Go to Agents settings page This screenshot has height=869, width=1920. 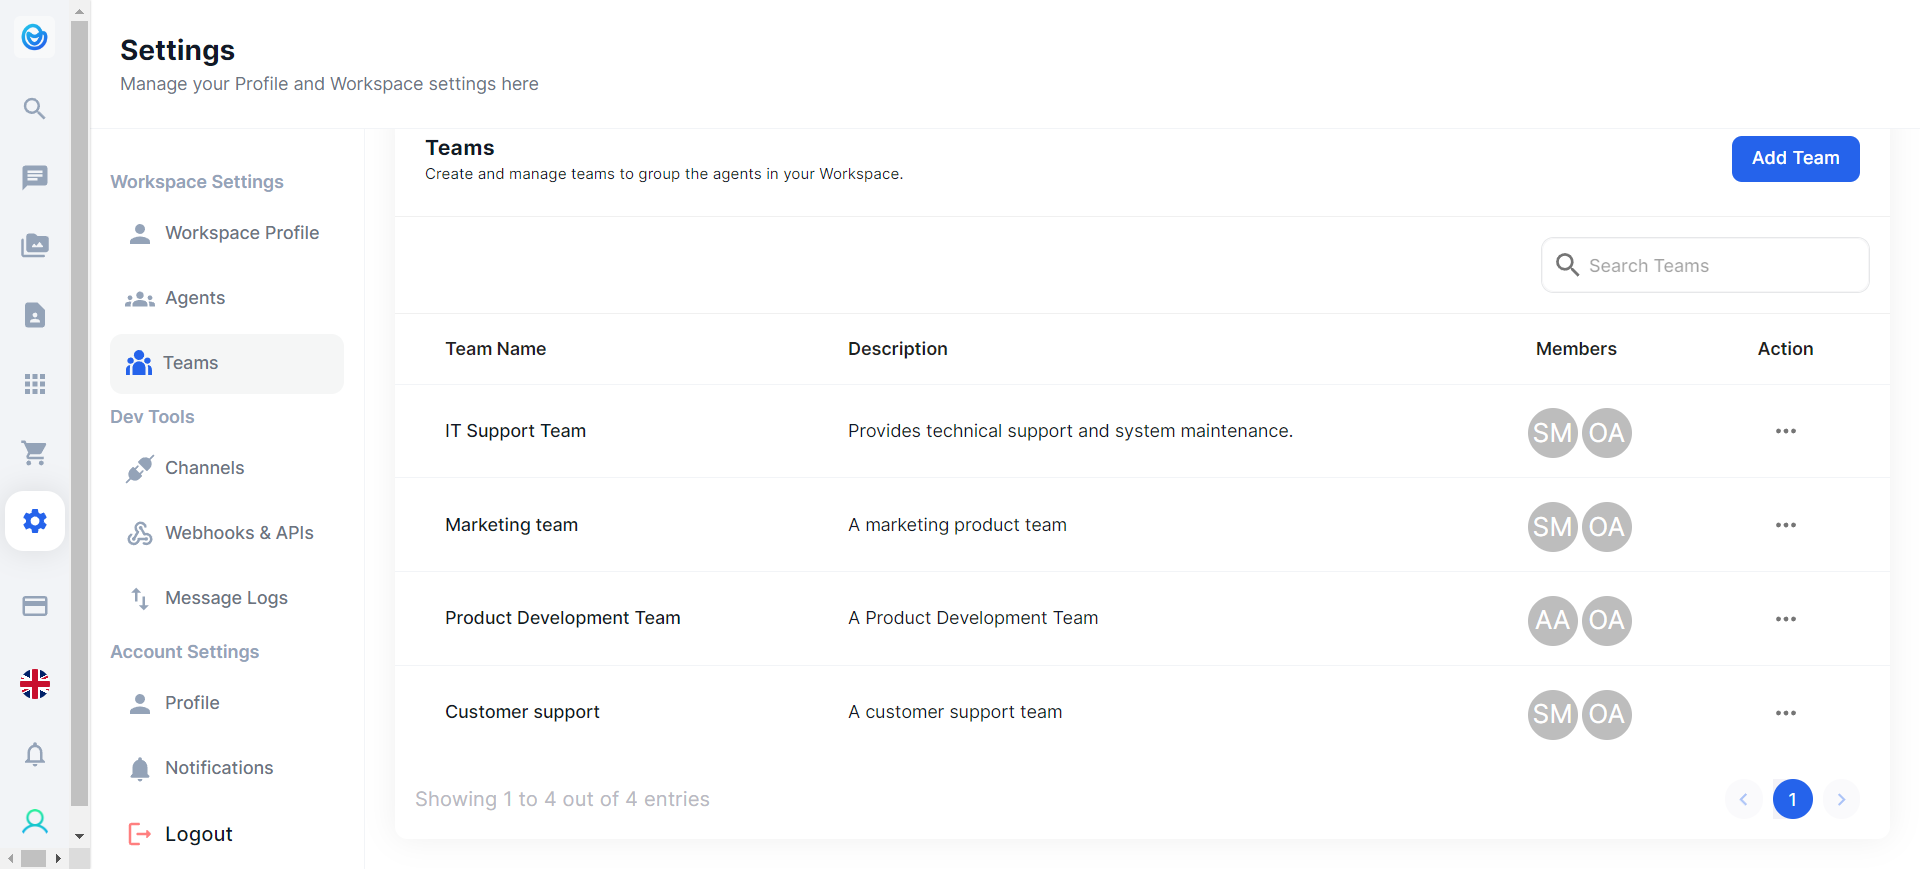195,298
